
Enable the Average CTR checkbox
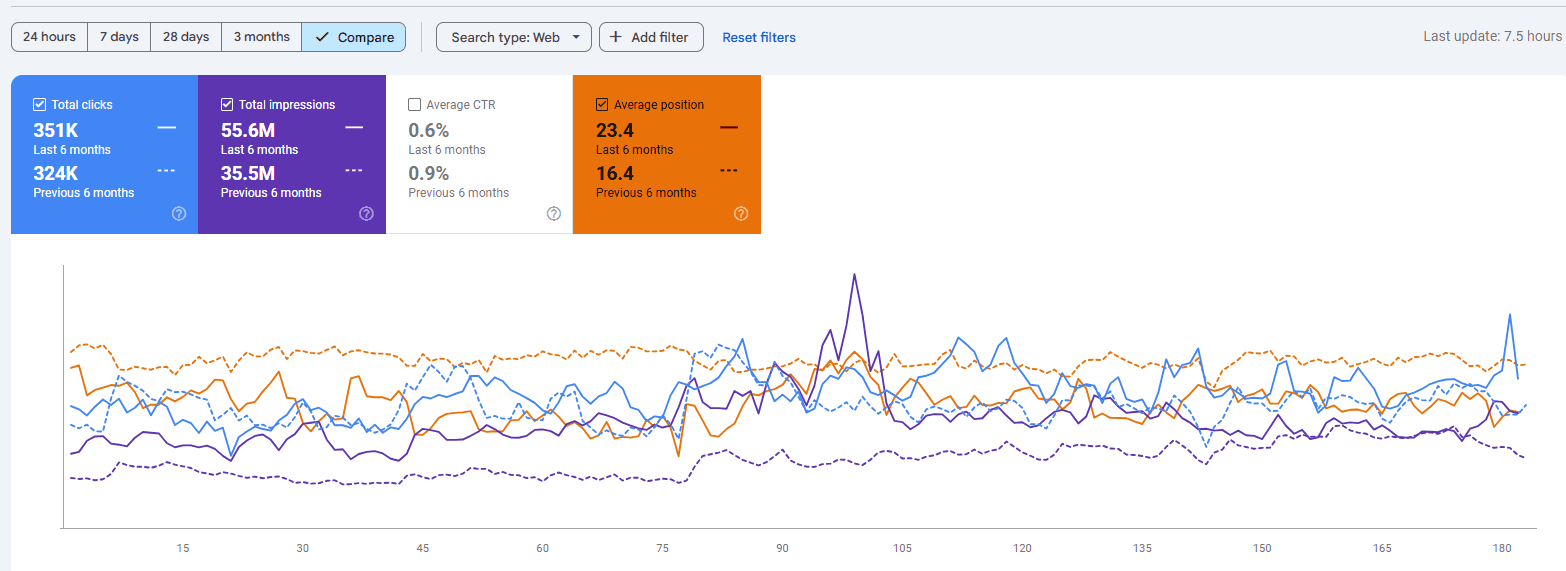click(x=414, y=104)
